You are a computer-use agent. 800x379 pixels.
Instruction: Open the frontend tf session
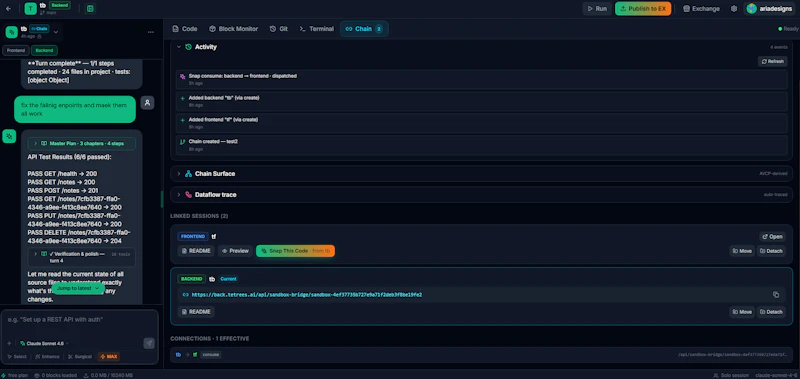[x=772, y=237]
